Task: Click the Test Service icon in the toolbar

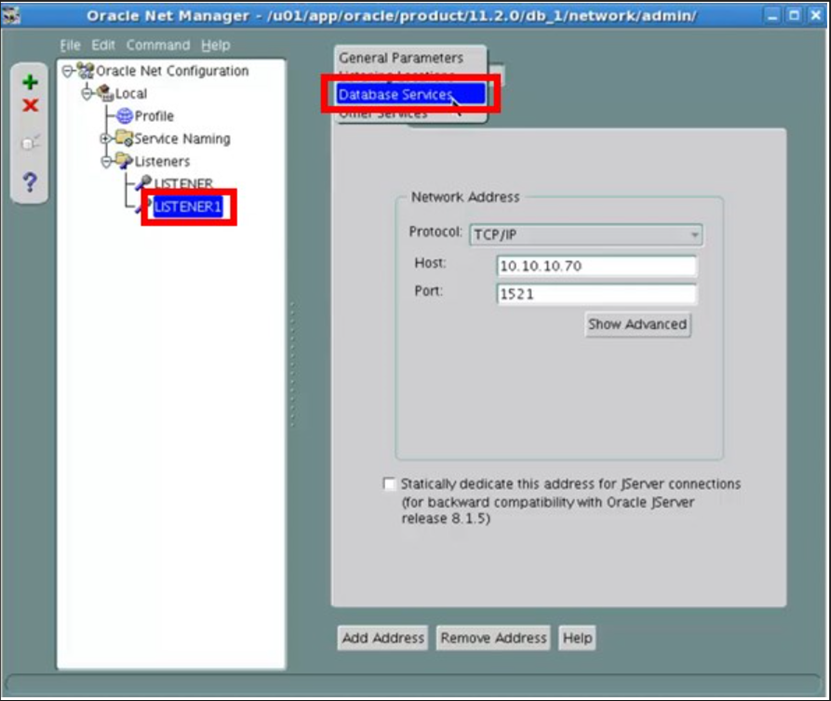Action: (30, 142)
